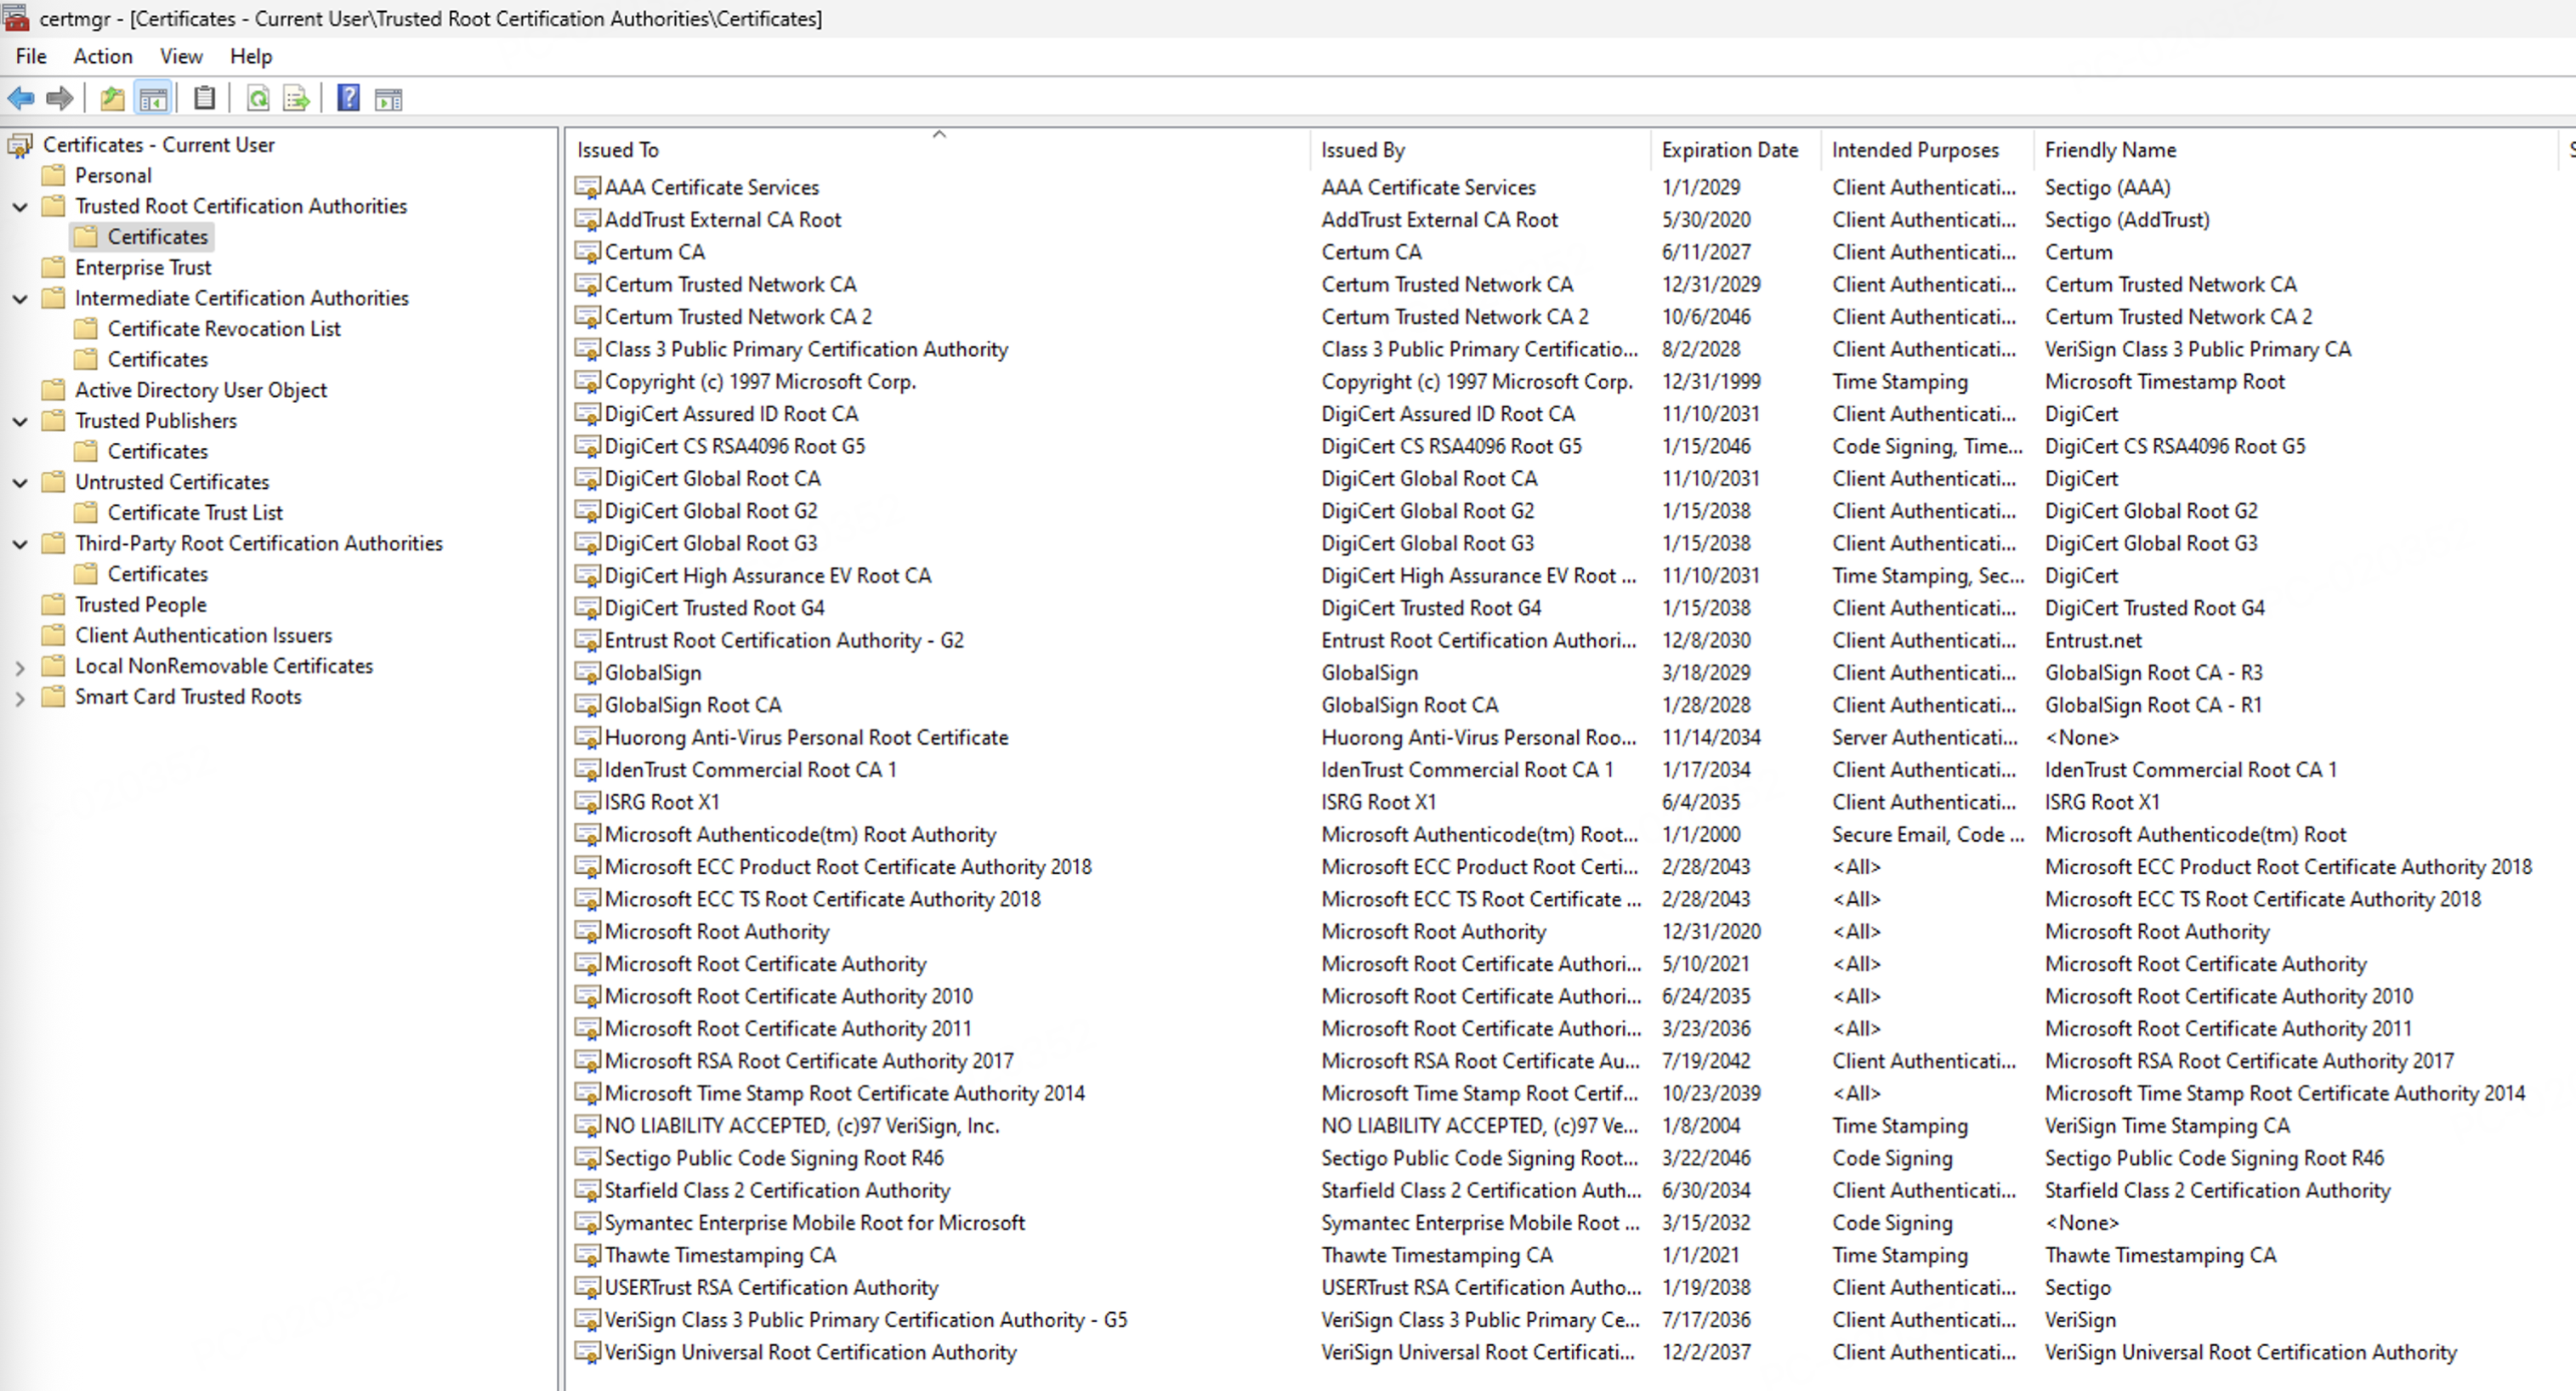Viewport: 2576px width, 1391px height.
Task: Click the Export List toolbar icon
Action: (x=296, y=98)
